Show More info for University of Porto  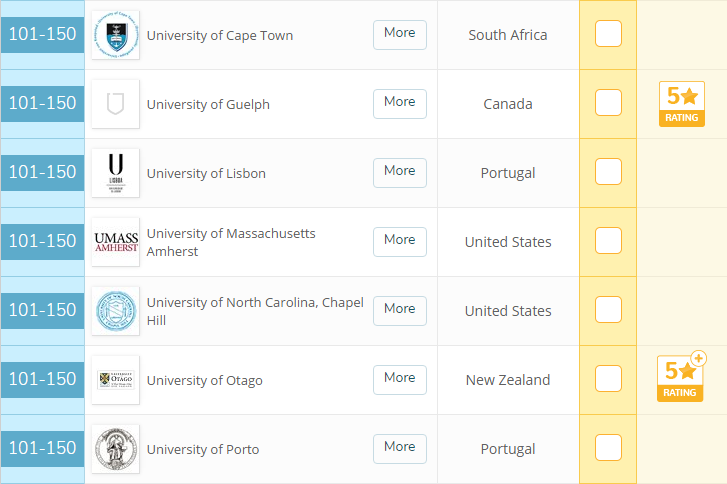pyautogui.click(x=399, y=448)
